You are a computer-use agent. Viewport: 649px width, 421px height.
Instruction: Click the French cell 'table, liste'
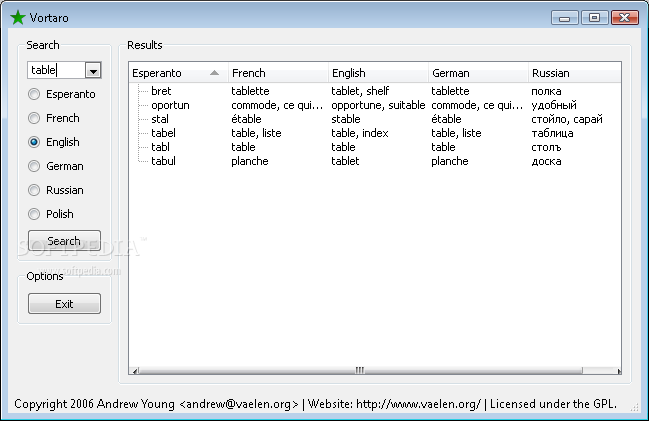click(256, 133)
